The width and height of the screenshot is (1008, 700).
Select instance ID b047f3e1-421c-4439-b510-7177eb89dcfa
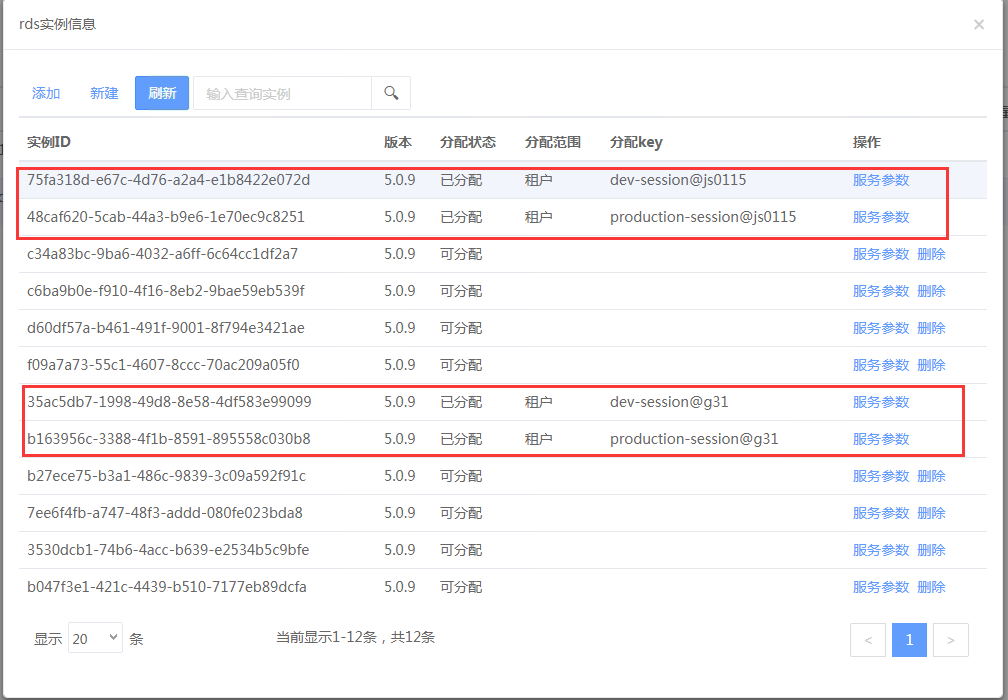tap(166, 587)
